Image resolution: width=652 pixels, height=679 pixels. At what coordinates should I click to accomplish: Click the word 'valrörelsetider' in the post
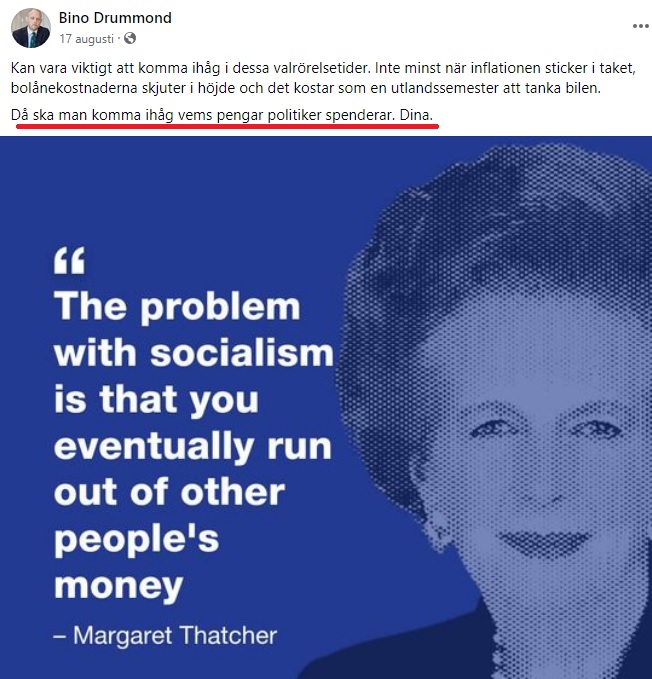(322, 68)
